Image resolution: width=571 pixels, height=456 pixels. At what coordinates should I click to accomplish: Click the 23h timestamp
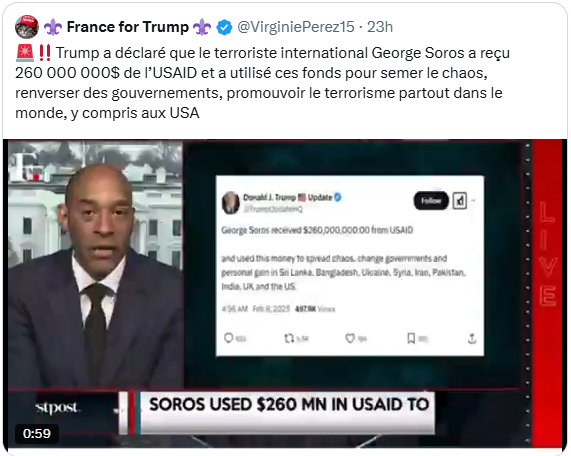tap(380, 27)
